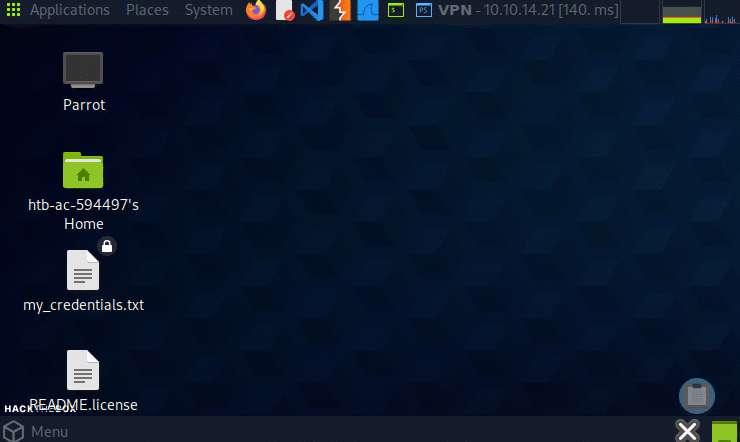Click the VPN 10.10.14.21 status indicator
Viewport: 740px width, 442px height.
click(521, 10)
